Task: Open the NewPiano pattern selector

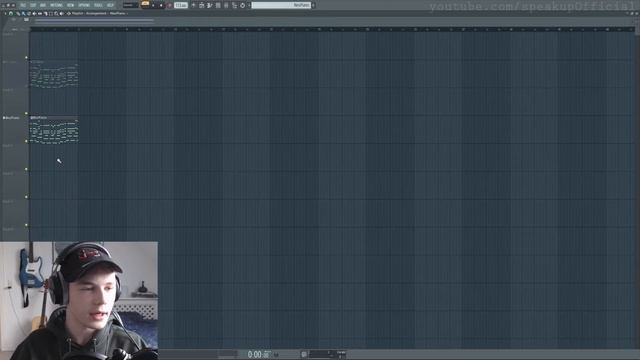Action: (281, 5)
